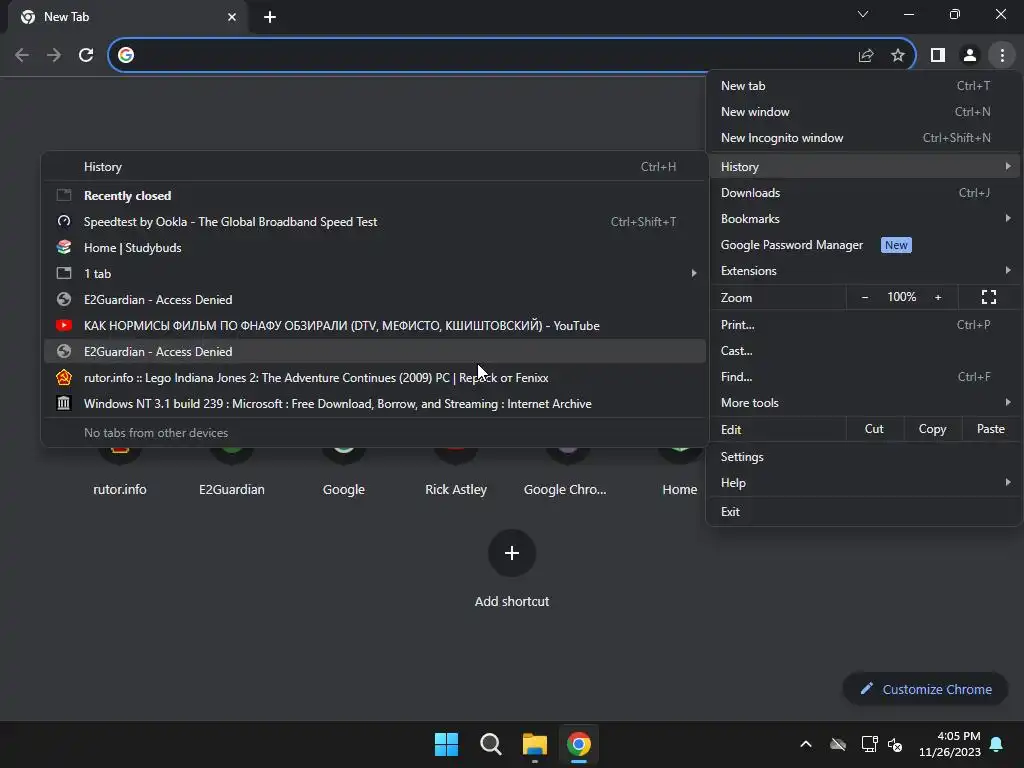This screenshot has height=768, width=1024.
Task: Open a New Incognito window
Action: coord(864,138)
